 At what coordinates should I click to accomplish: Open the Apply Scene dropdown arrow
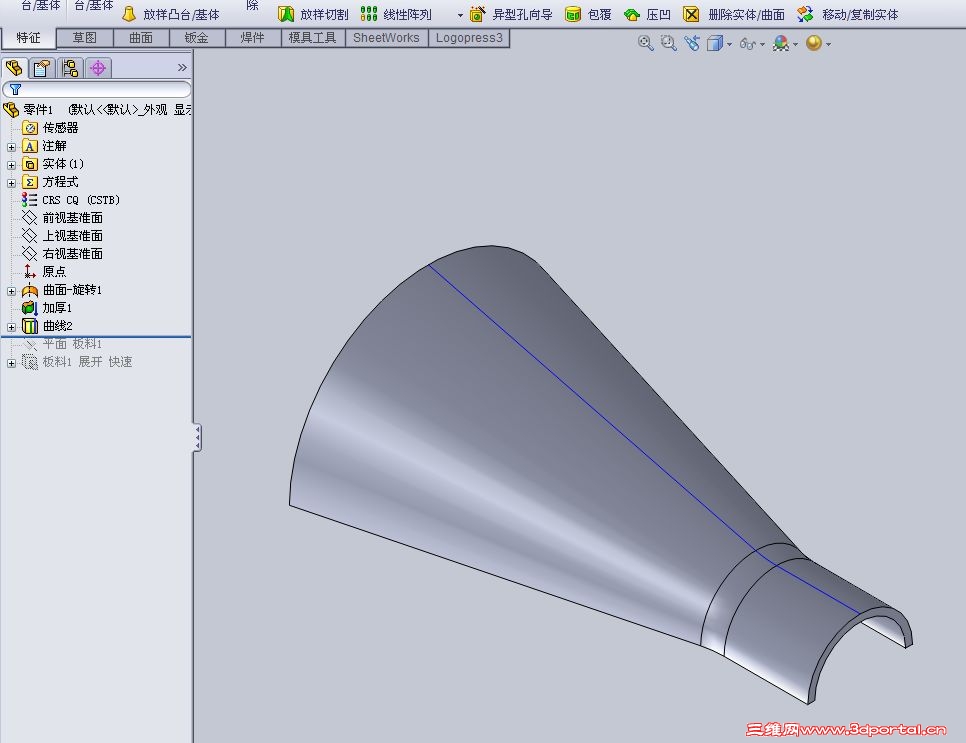[x=829, y=44]
